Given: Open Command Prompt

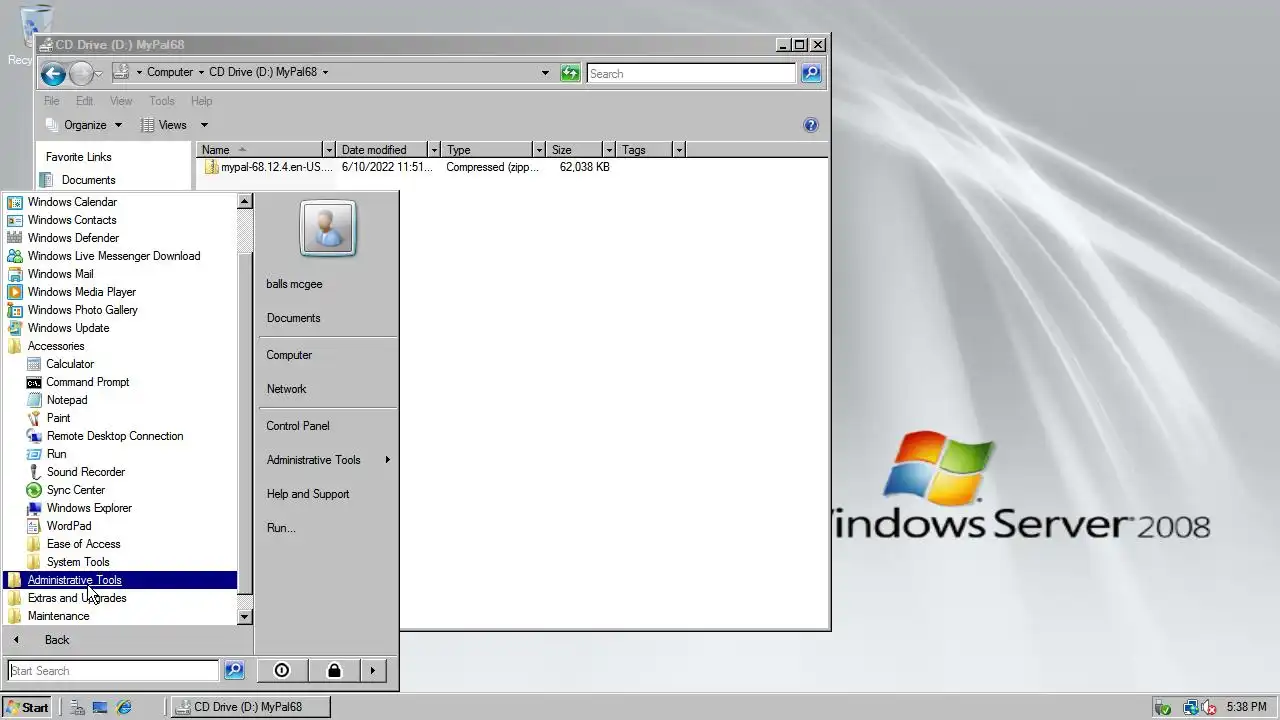Looking at the screenshot, I should tap(88, 382).
